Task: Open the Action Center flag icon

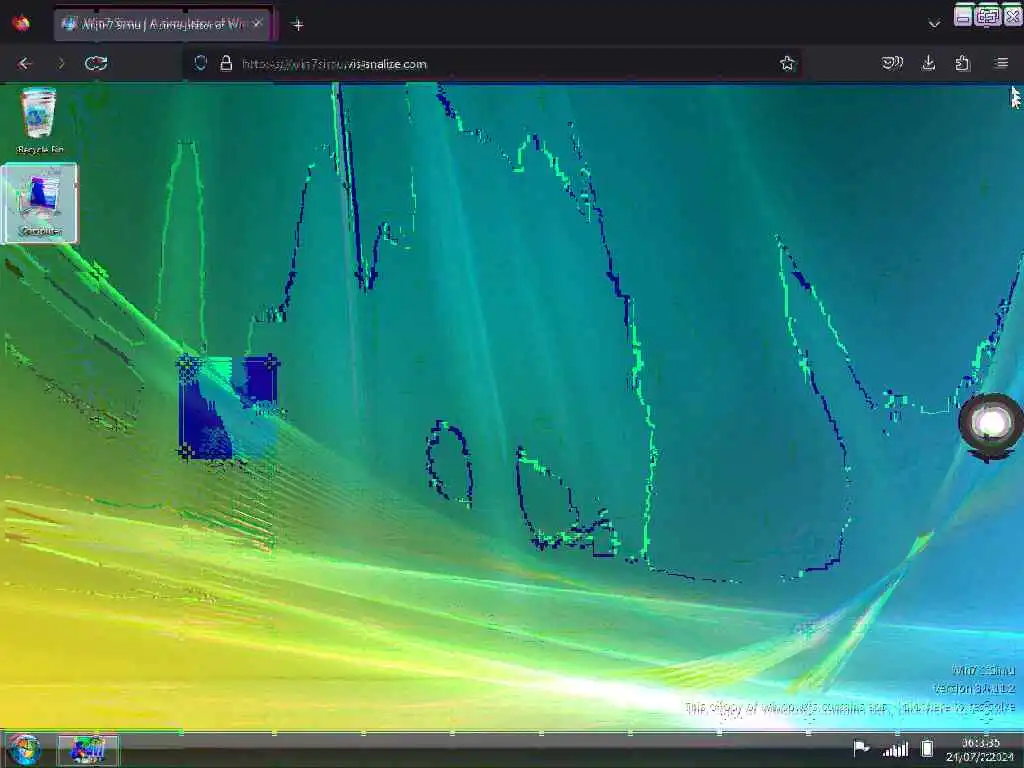Action: pos(861,748)
